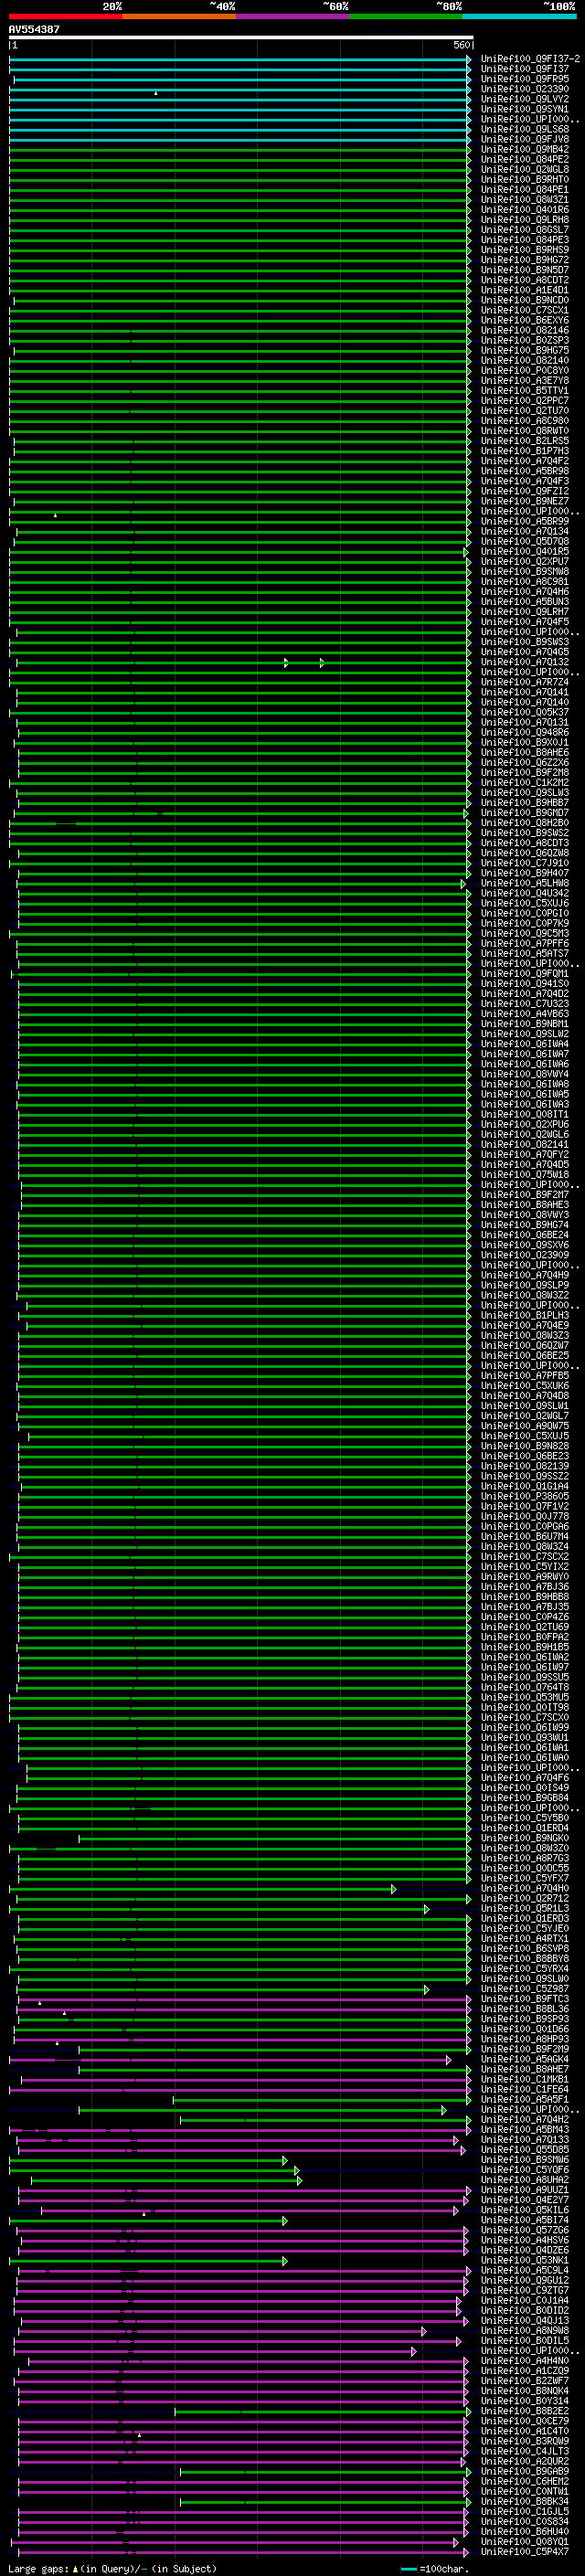Click hit label UniRef100_P38605

[x=525, y=1496]
